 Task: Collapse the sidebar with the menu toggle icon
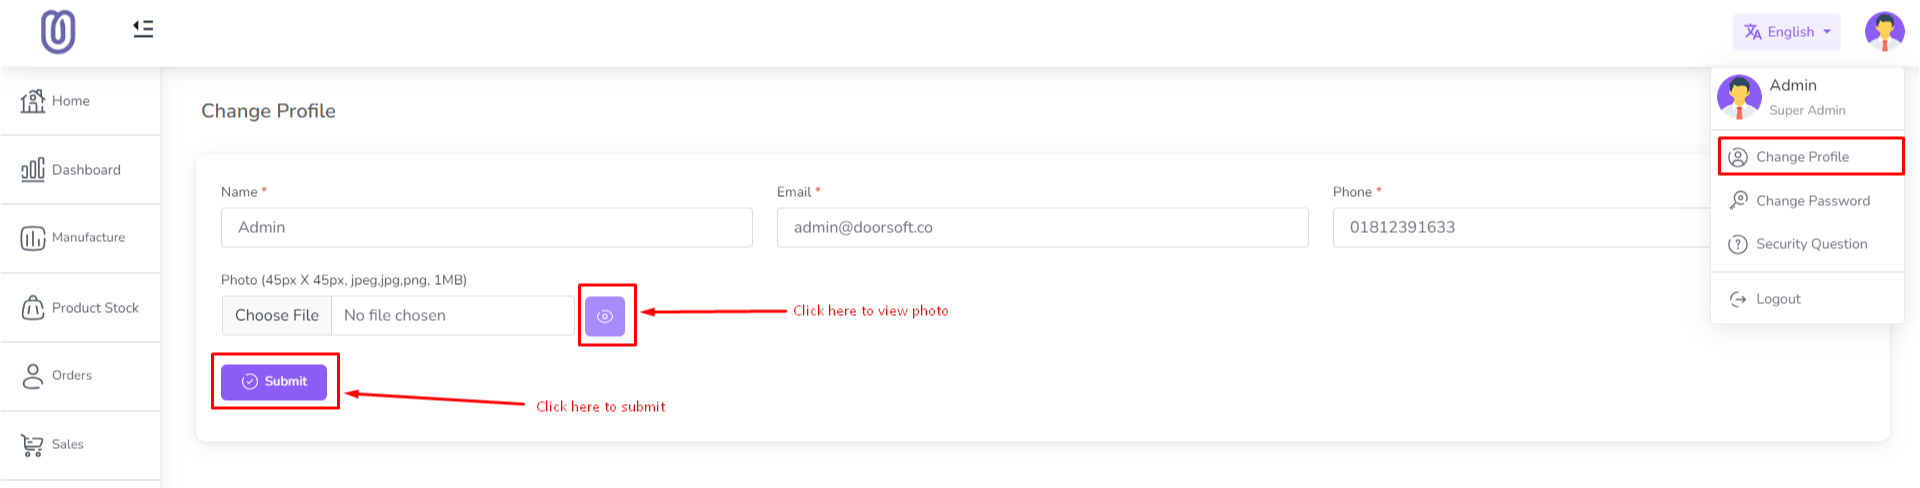point(143,29)
